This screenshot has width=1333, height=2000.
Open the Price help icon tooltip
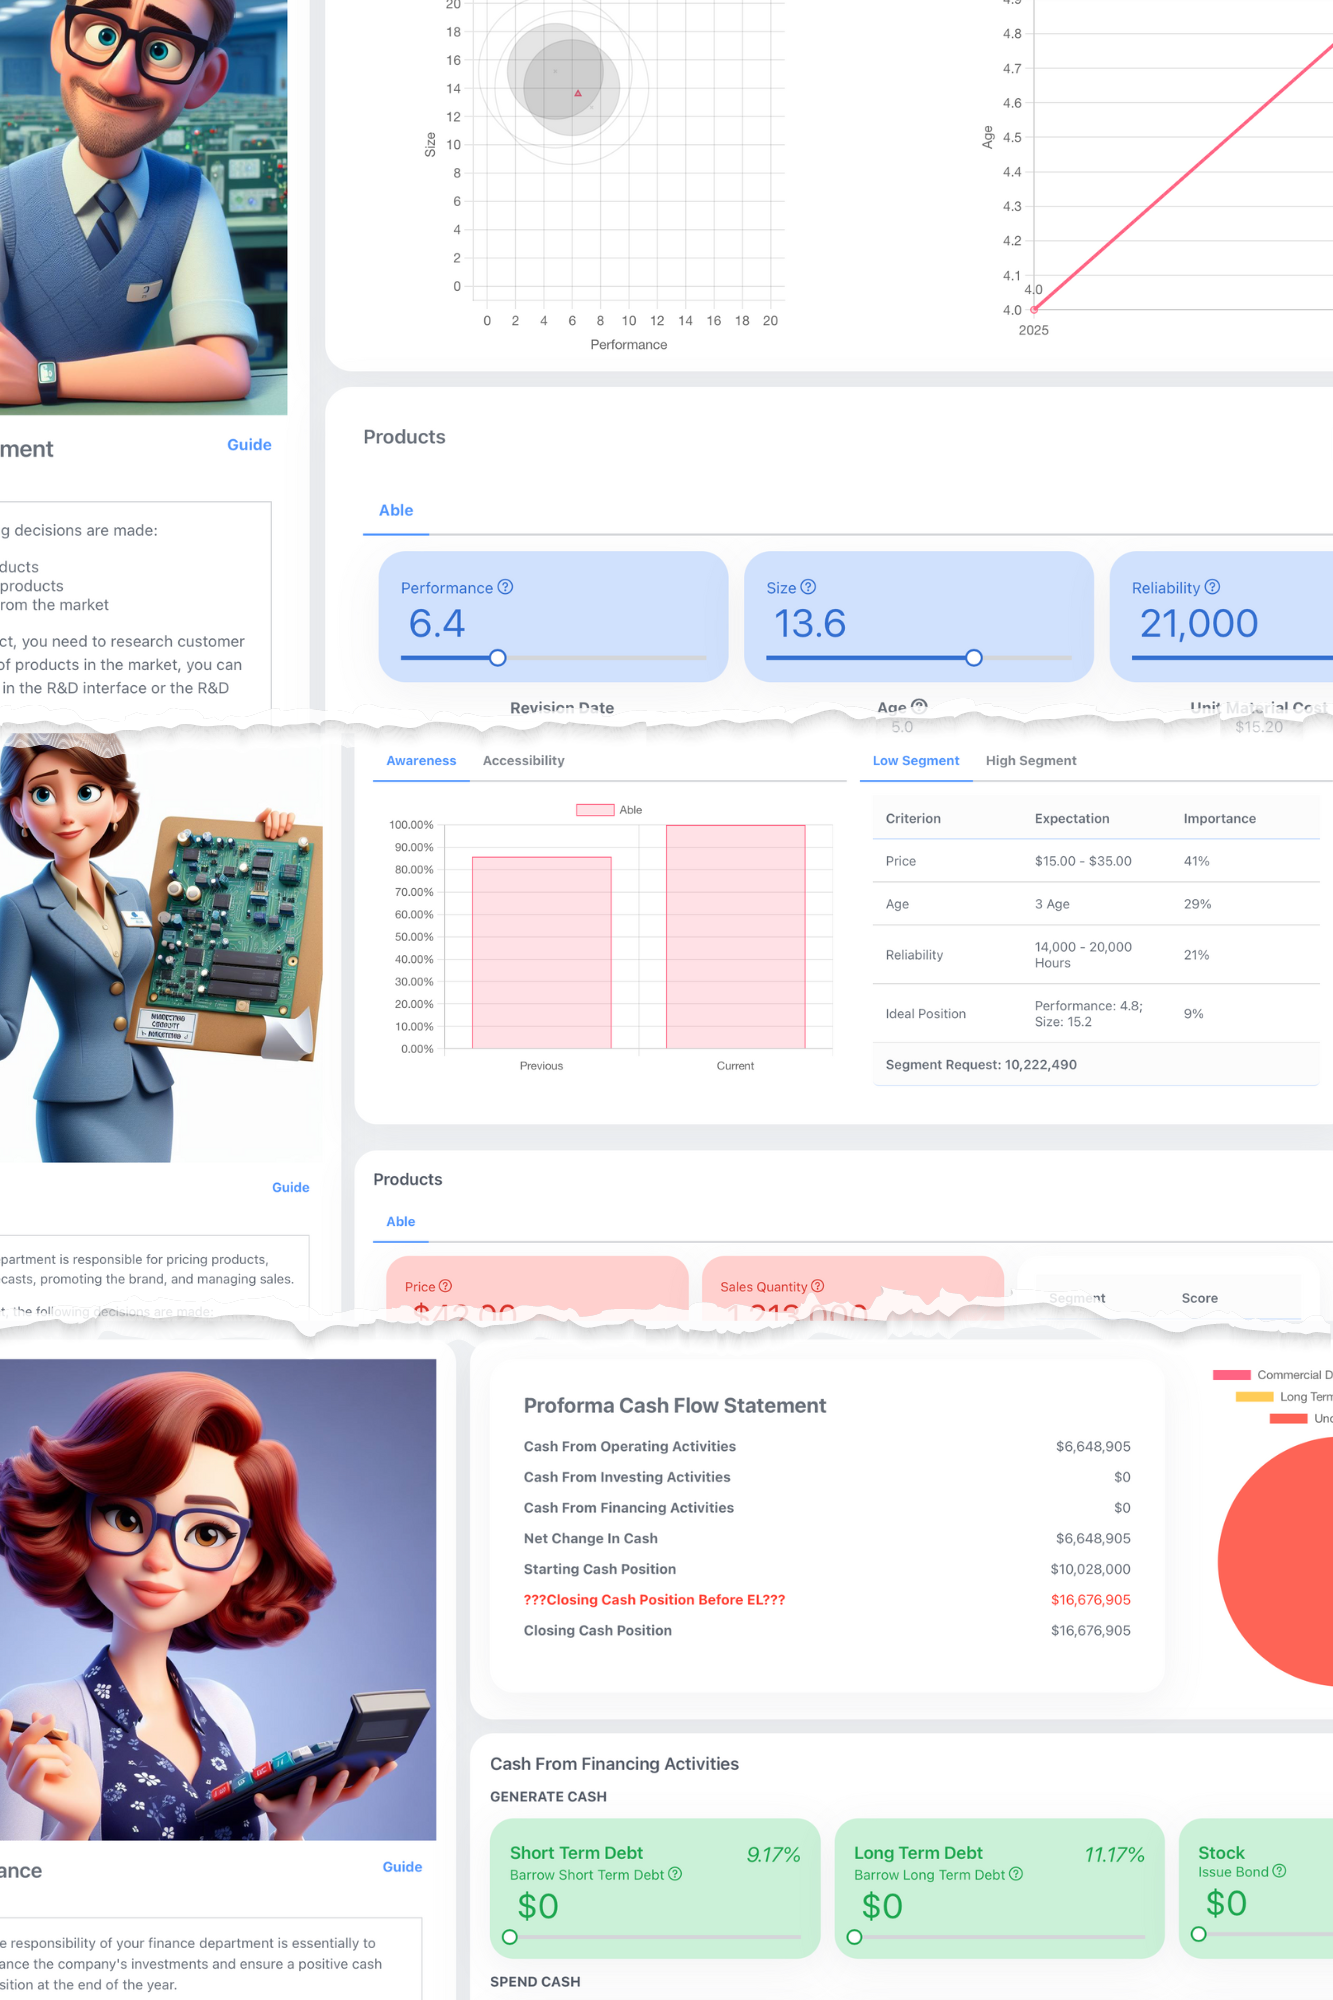click(446, 1286)
